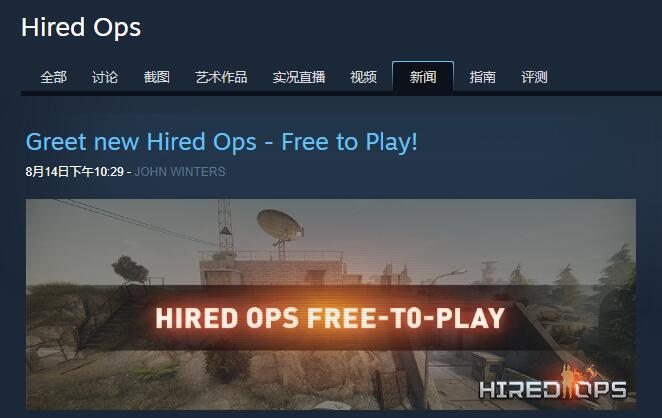This screenshot has width=662, height=418.
Task: Open the 'Greet new Hired Ops' headline
Action: pyautogui.click(x=222, y=142)
